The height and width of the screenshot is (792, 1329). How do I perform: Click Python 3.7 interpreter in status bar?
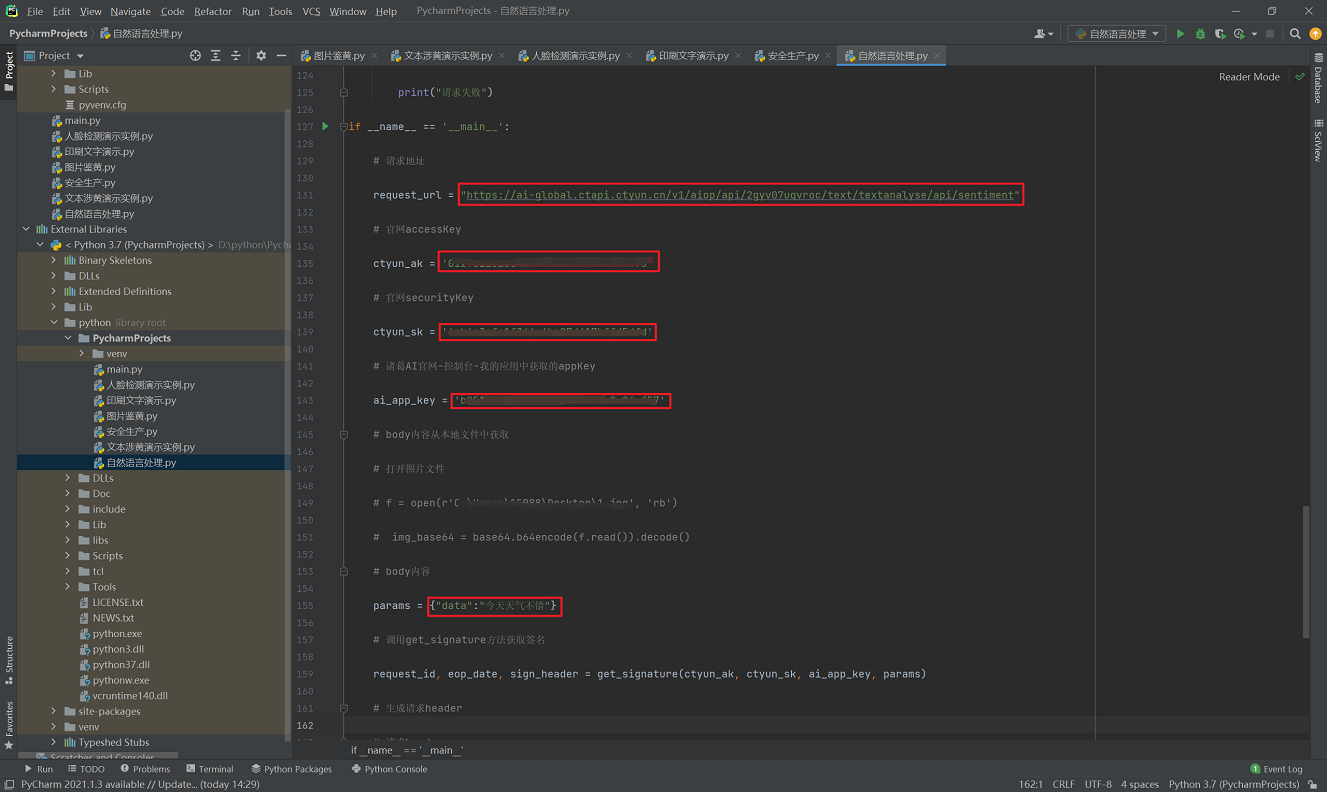coord(1233,784)
